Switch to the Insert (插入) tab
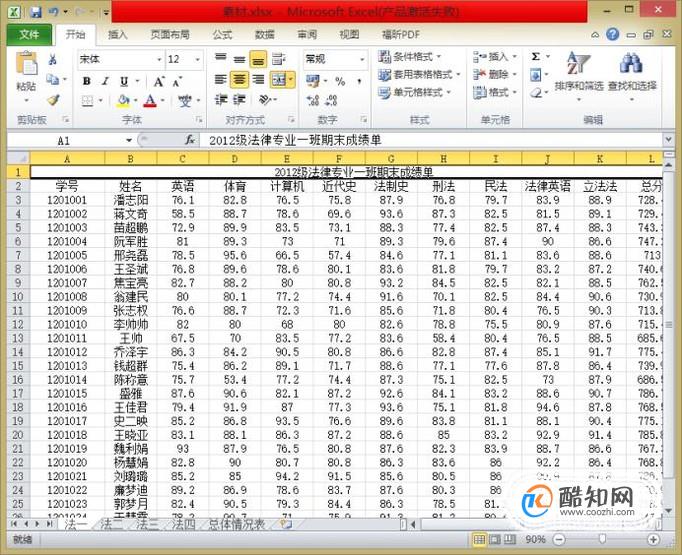 pyautogui.click(x=117, y=35)
